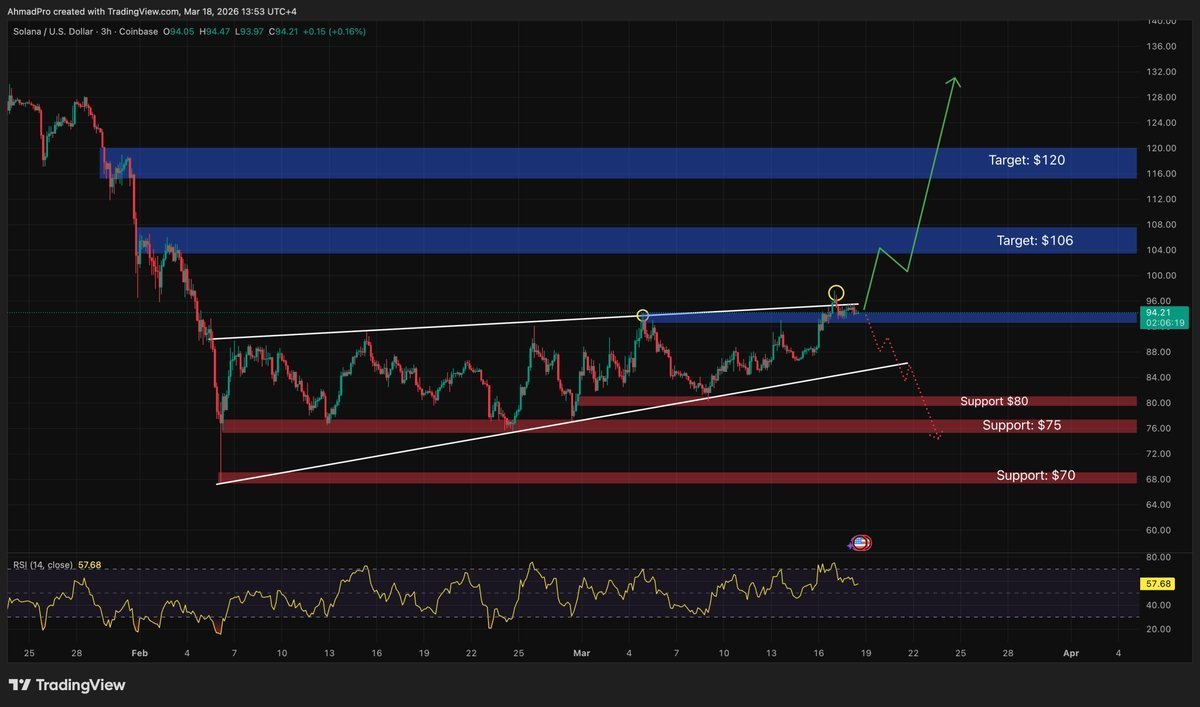
Task: Click the Support $80 text label
Action: click(994, 401)
